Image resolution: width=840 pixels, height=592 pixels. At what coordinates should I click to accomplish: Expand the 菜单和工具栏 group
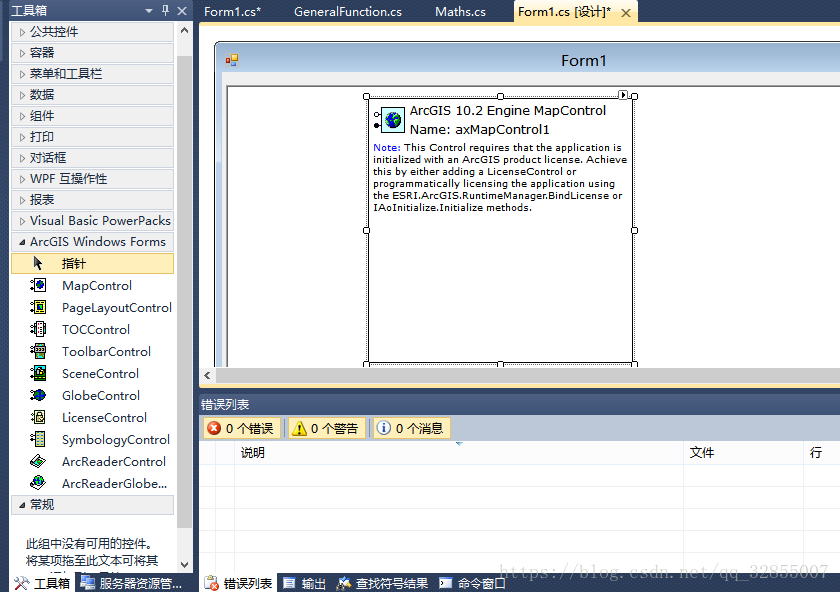(x=92, y=73)
